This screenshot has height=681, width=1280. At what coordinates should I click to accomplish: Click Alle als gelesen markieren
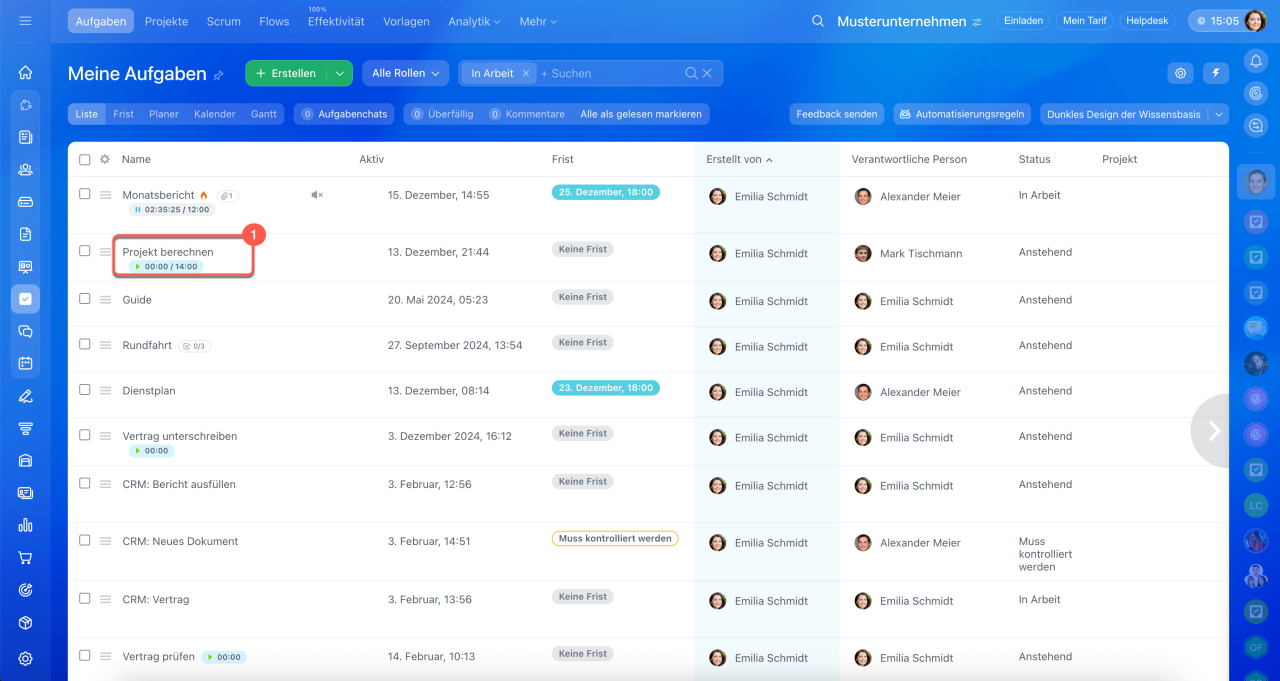[640, 114]
